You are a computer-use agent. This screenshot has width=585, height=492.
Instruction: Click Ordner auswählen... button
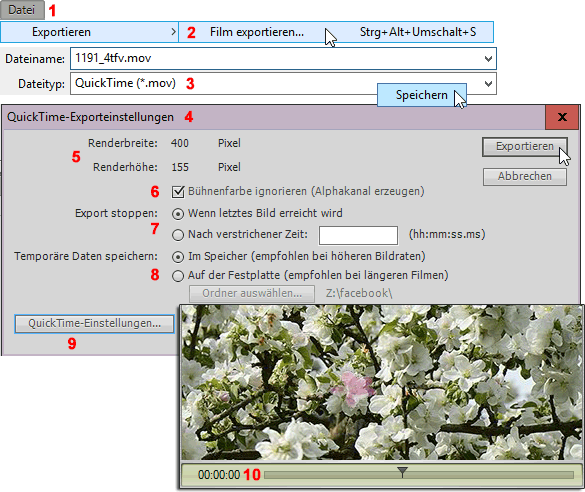[252, 294]
